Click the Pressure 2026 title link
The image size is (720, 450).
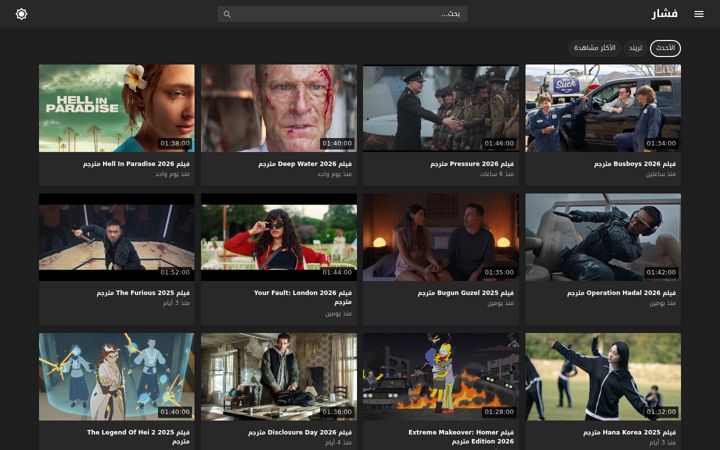[472, 164]
